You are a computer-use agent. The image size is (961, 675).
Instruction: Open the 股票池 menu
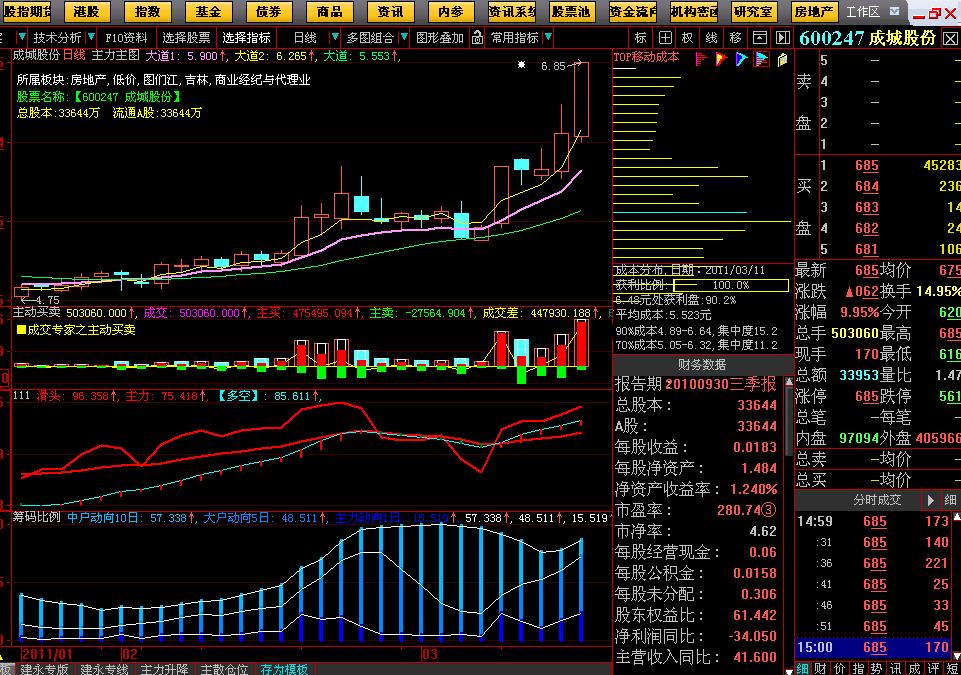click(572, 12)
